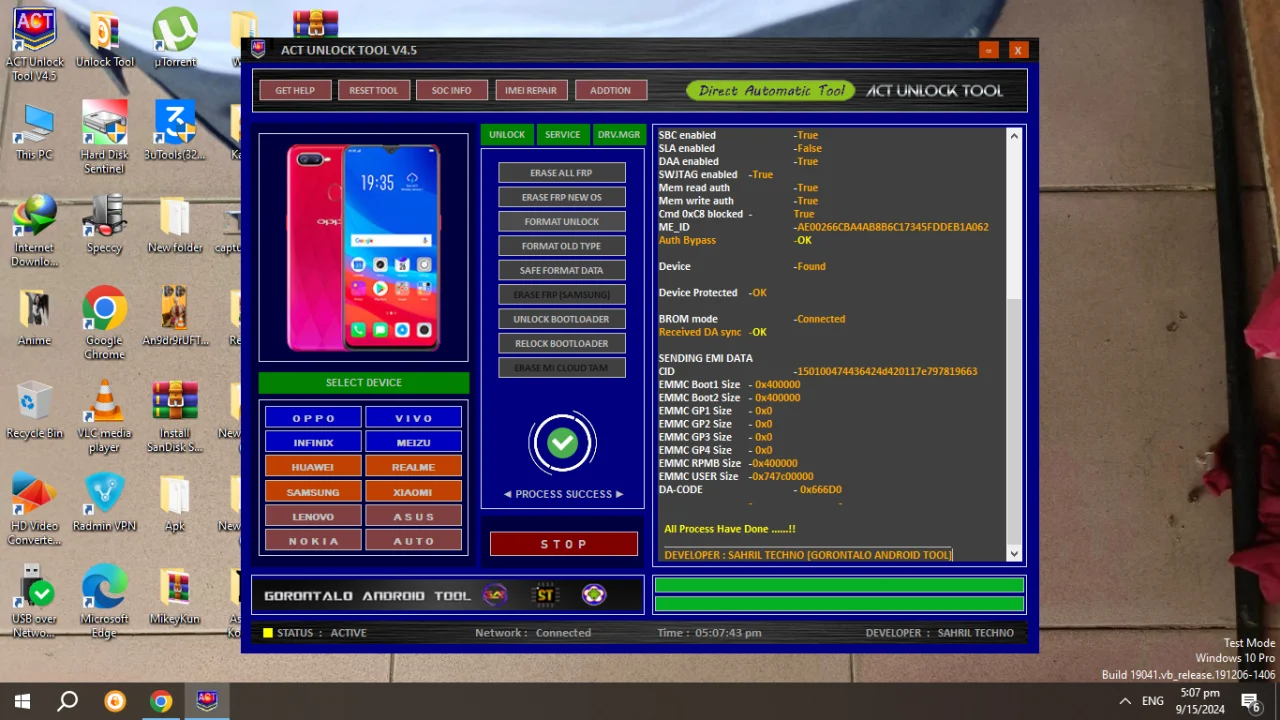This screenshot has width=1280, height=720.
Task: Choose the XIAOMI brand
Action: (413, 492)
